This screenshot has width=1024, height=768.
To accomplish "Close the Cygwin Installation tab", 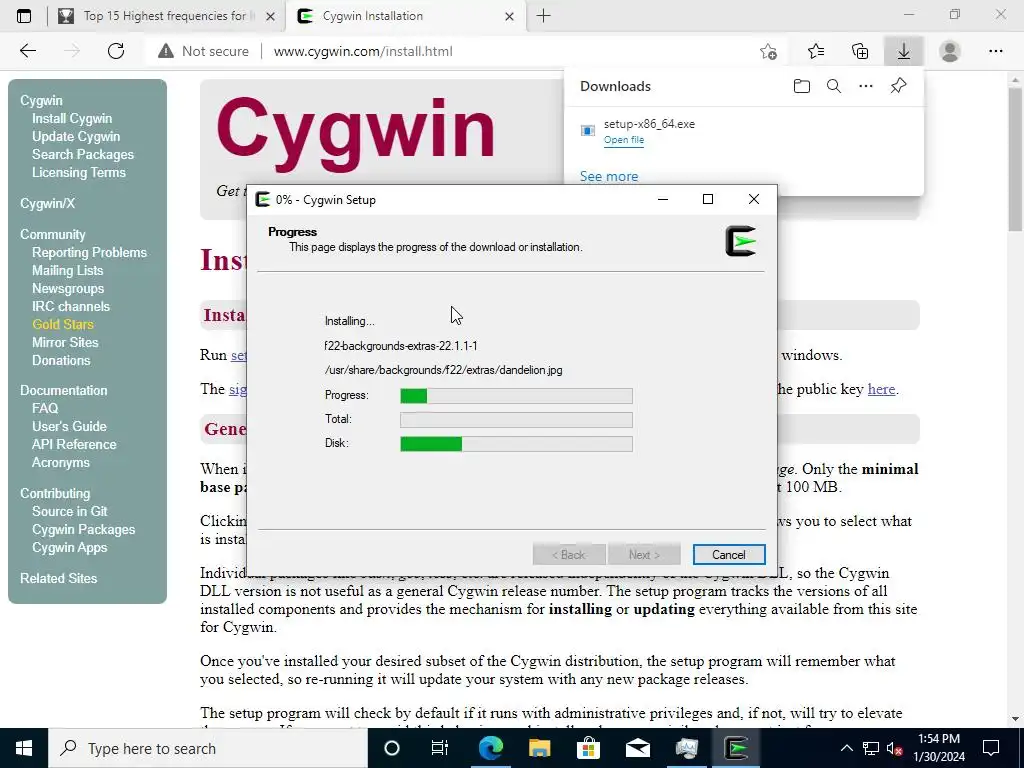I will (x=510, y=16).
